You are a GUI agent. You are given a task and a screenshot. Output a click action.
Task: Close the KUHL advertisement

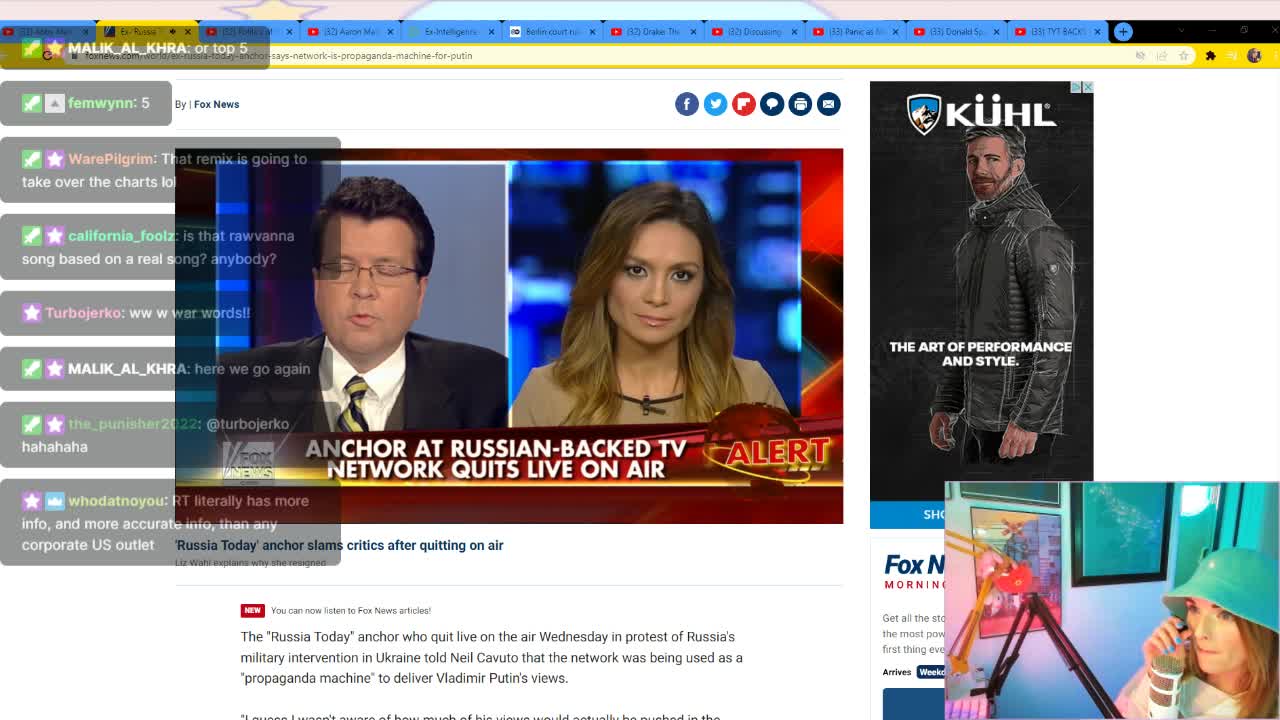[1088, 87]
